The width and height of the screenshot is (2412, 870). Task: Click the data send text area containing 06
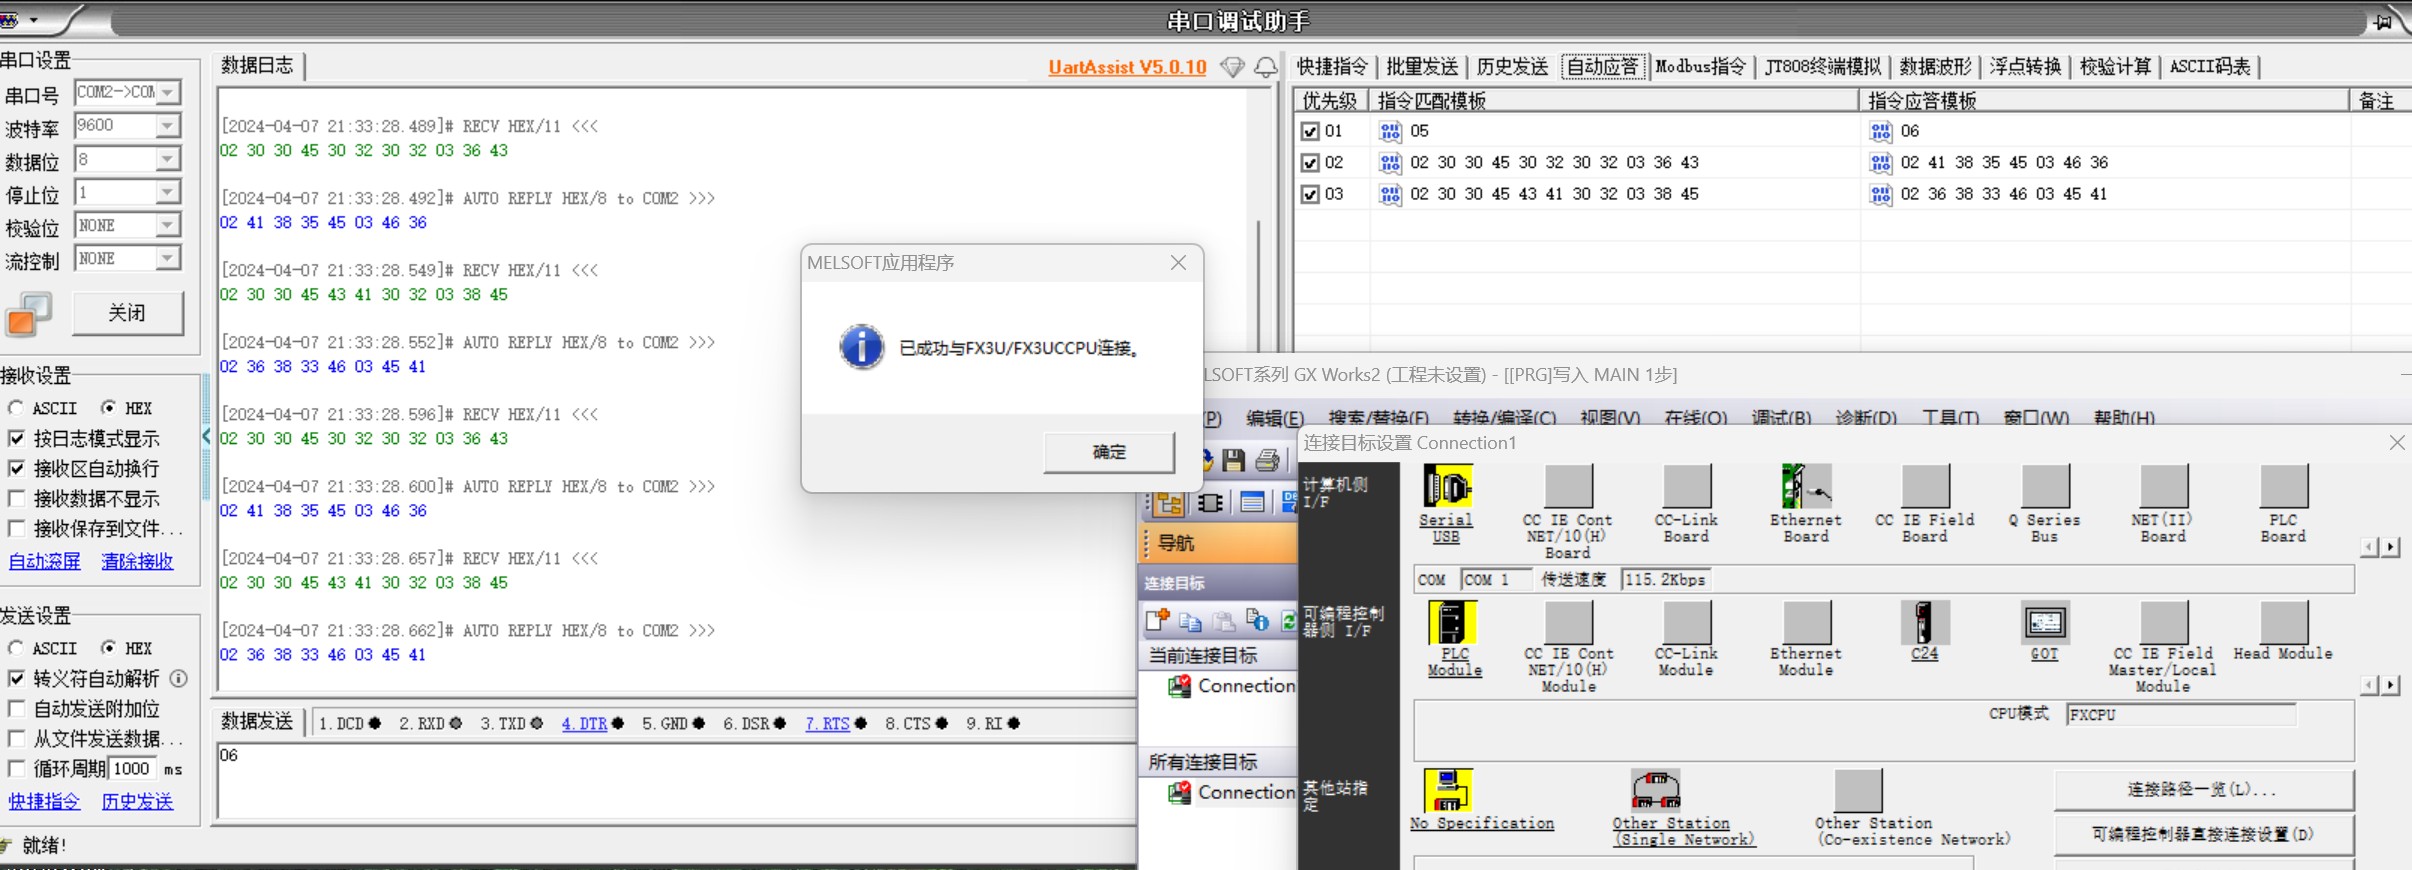coord(676,781)
